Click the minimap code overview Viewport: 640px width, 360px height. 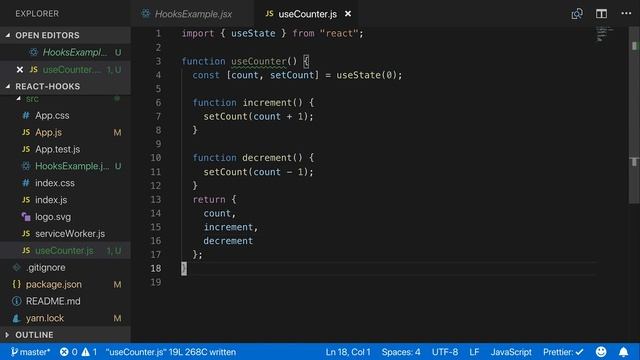click(x=605, y=34)
